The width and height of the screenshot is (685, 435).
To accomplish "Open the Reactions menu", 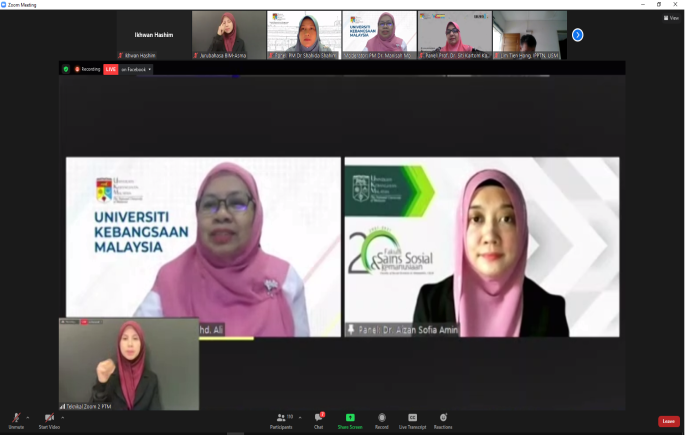I will click(443, 419).
